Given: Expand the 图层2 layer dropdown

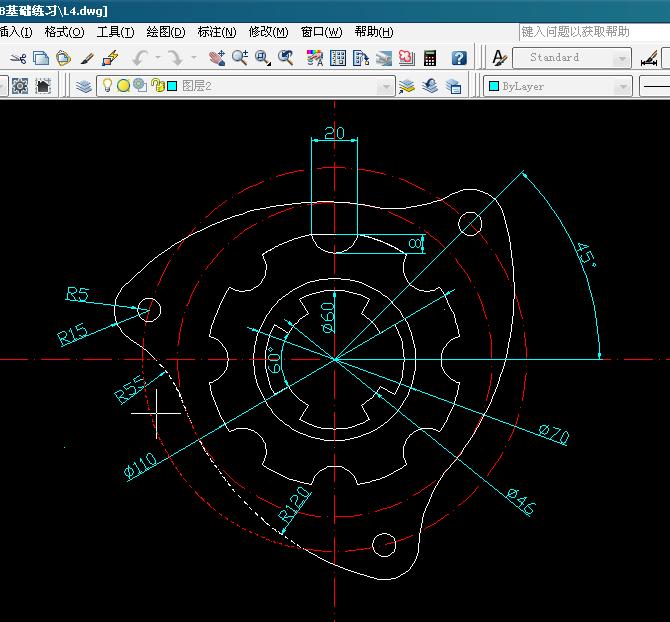Looking at the screenshot, I should tap(385, 87).
